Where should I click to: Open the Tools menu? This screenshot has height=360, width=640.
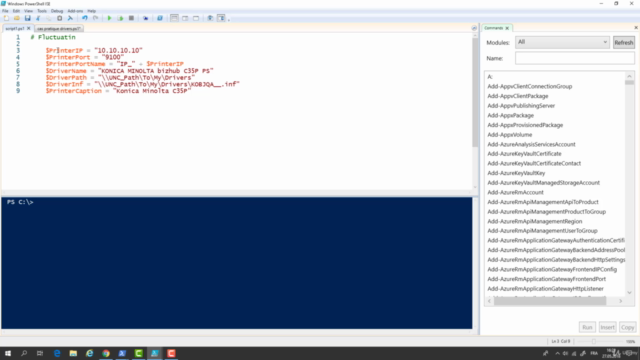point(42,11)
